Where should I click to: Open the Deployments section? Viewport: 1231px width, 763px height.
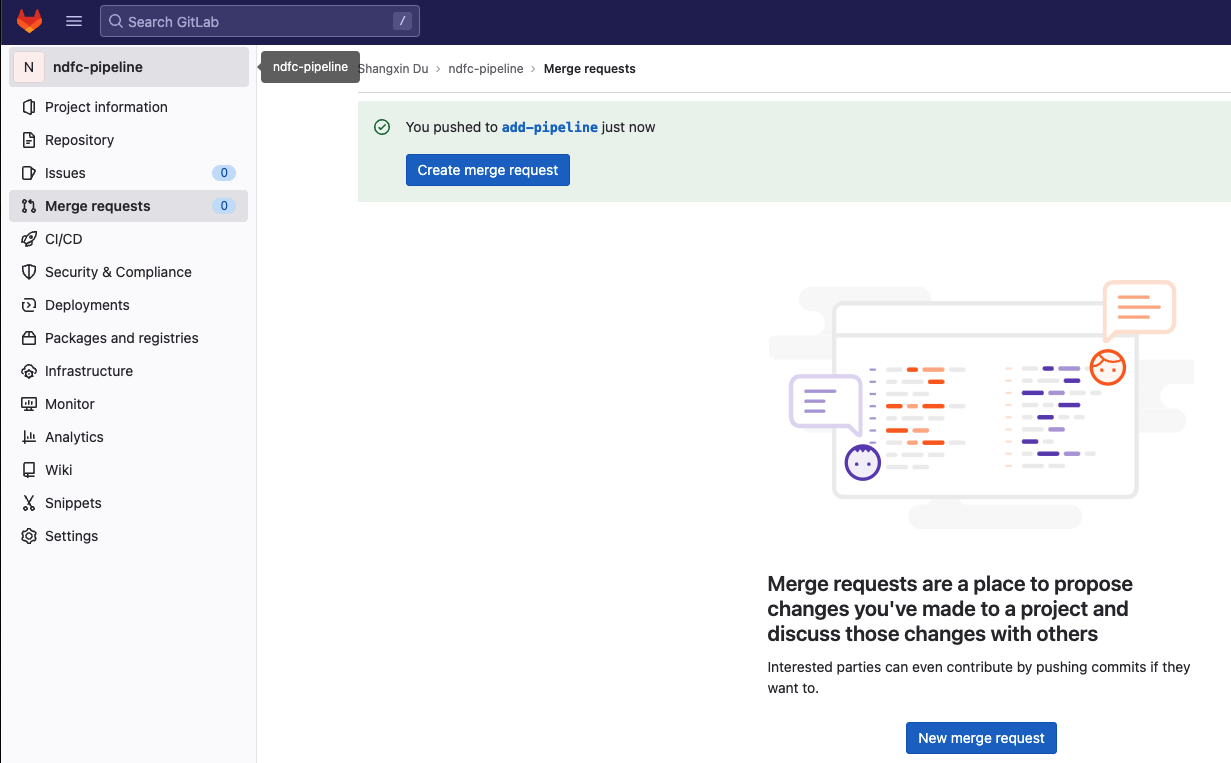tap(128, 305)
